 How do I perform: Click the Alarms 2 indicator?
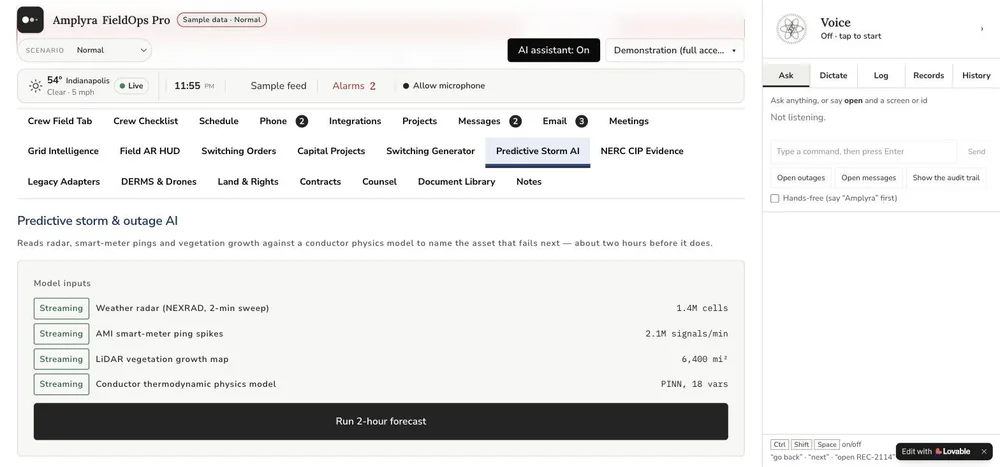(x=354, y=85)
